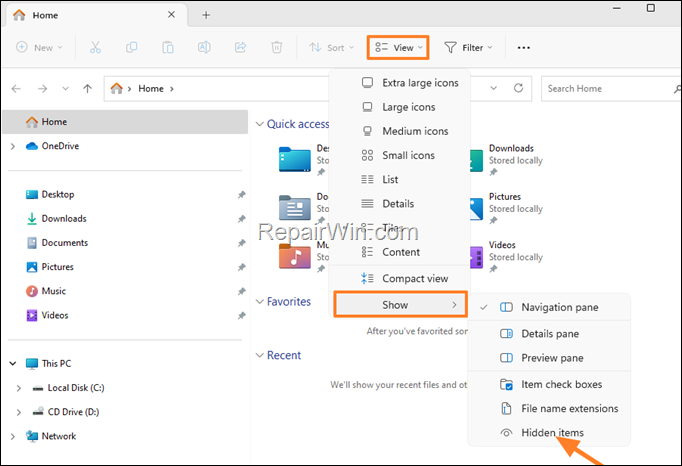This screenshot has width=682, height=466.
Task: Click the Up arrow navigation icon
Action: [88, 89]
